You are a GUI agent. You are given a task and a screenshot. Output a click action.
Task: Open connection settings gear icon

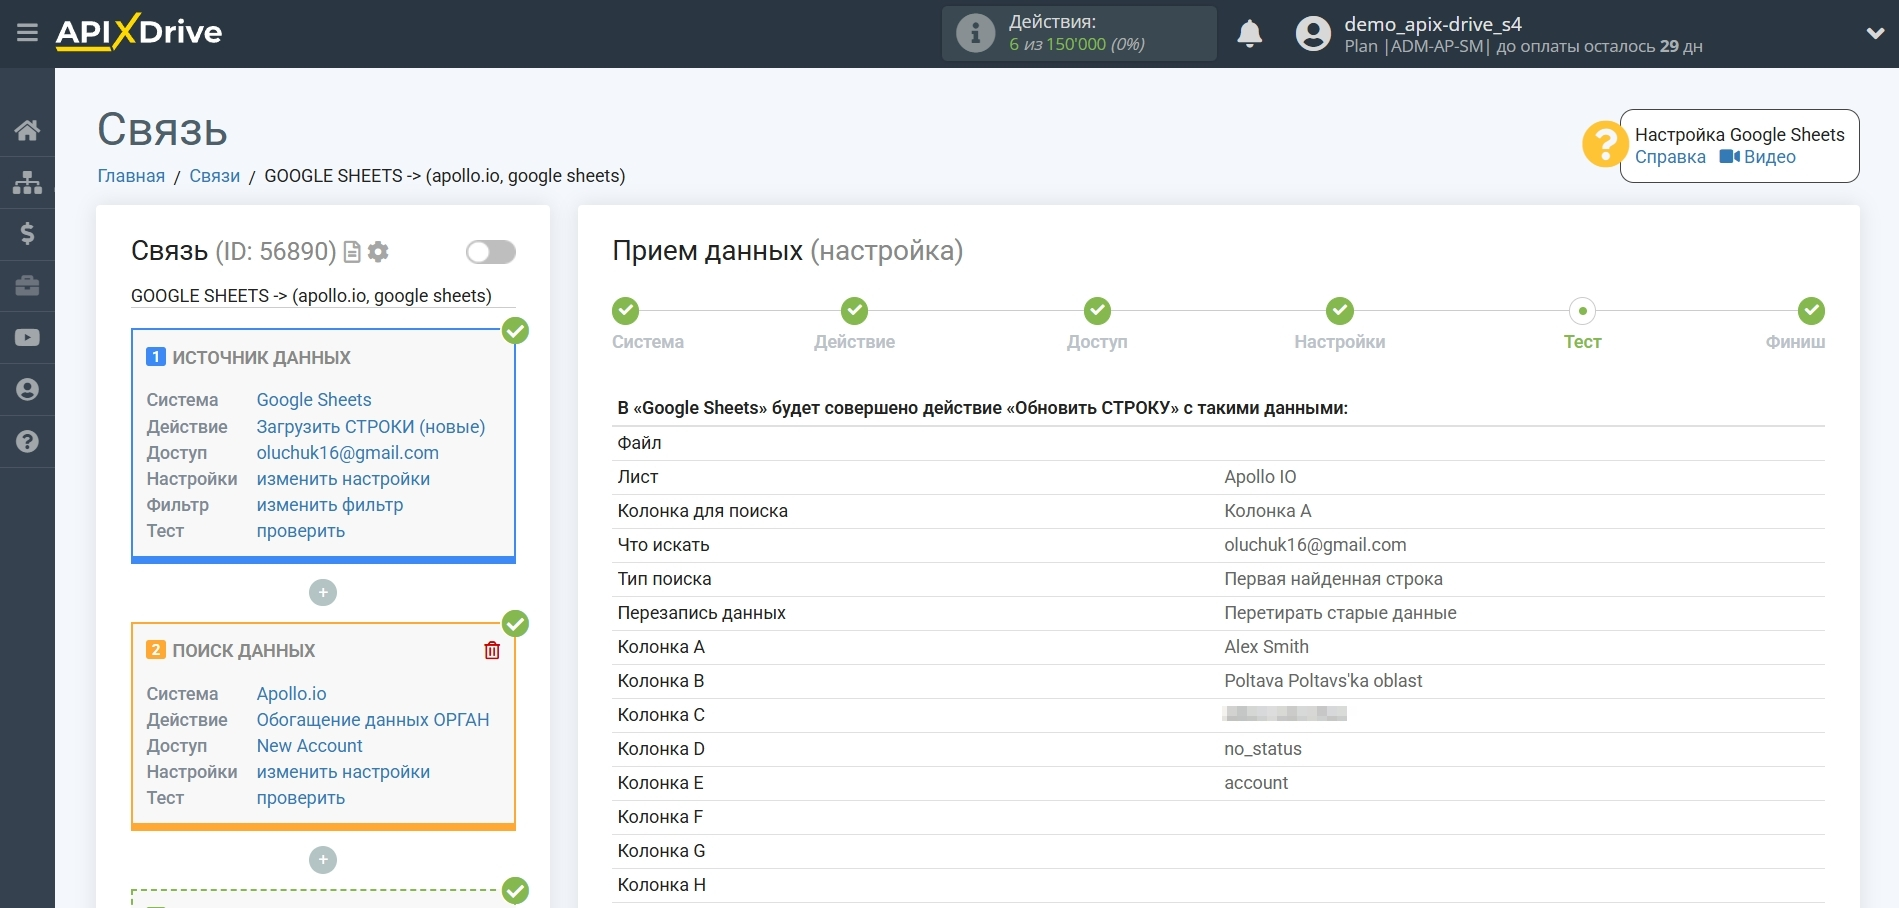378,252
